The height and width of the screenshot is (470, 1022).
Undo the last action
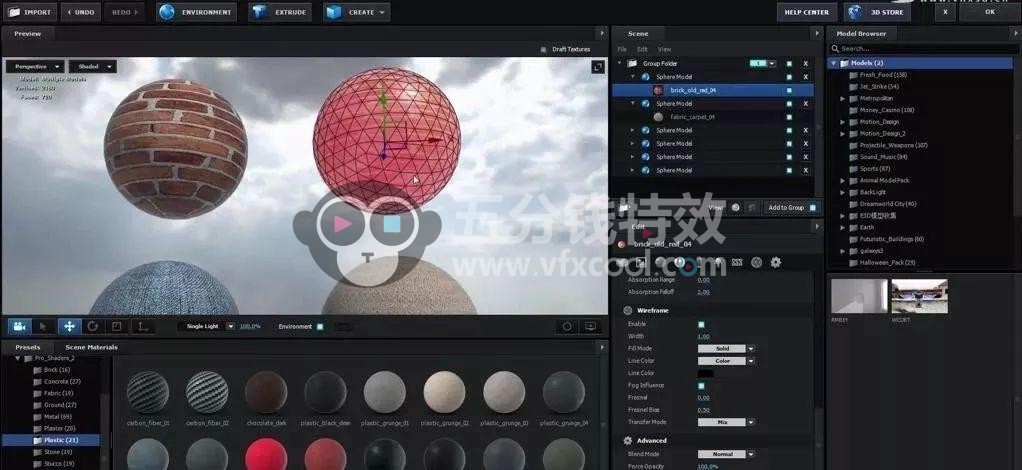[80, 12]
